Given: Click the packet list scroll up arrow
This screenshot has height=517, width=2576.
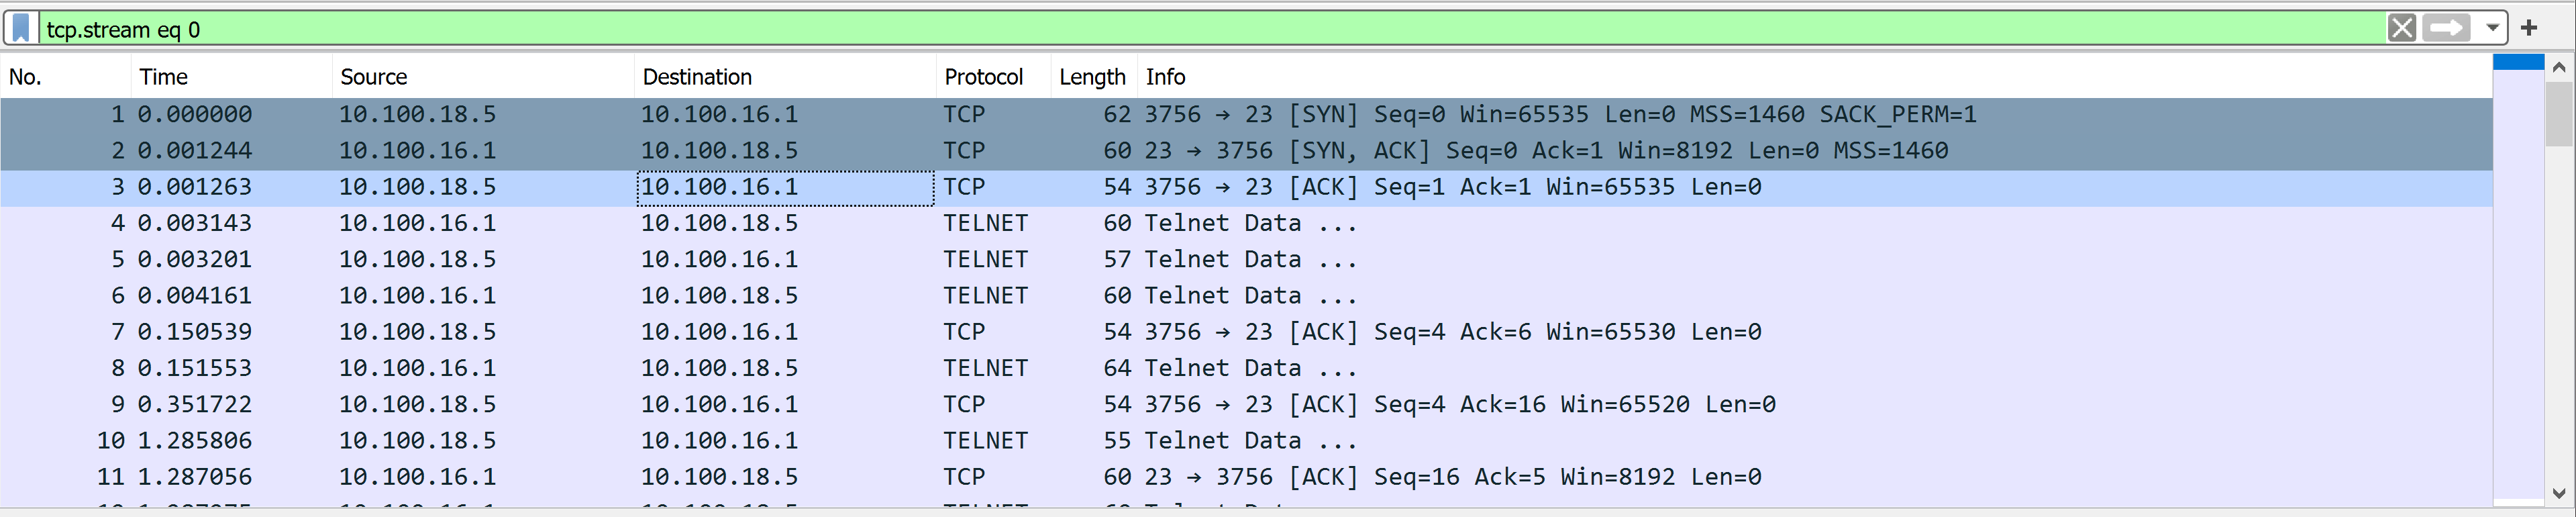Looking at the screenshot, I should pos(2559,67).
